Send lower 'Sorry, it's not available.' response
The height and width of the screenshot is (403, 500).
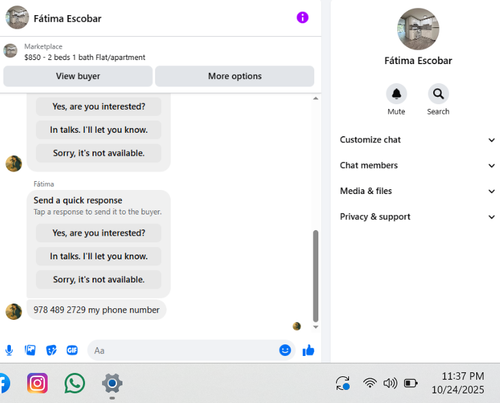99,279
